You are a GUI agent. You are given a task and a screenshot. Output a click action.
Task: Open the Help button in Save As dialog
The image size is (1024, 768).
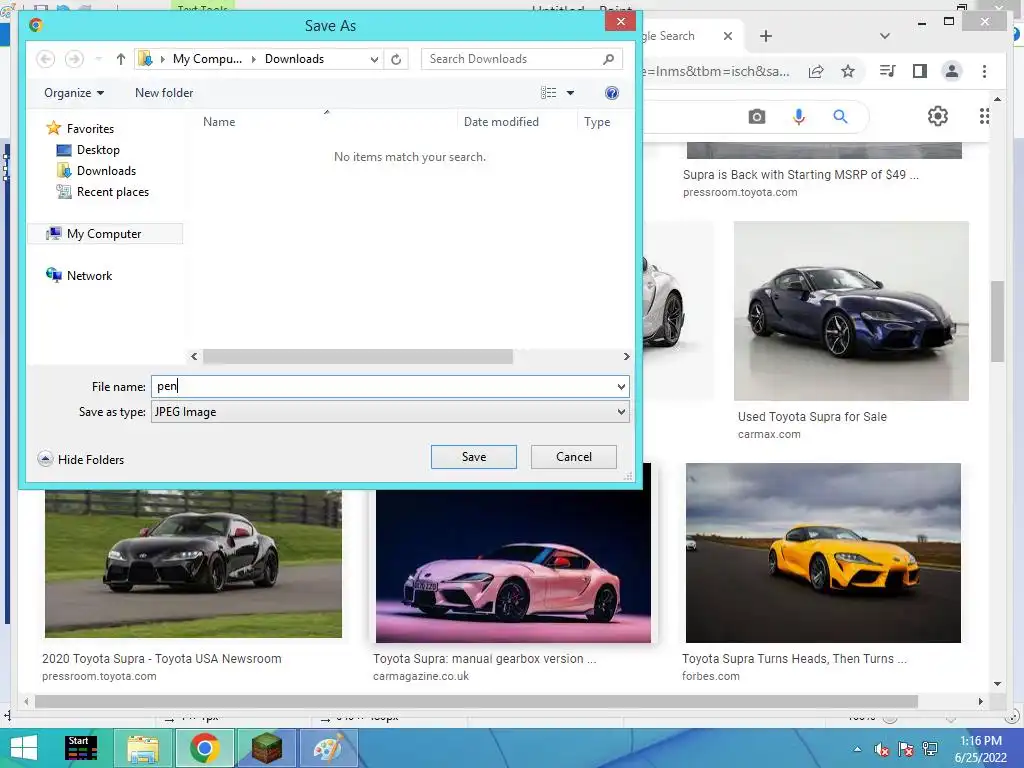click(x=611, y=93)
